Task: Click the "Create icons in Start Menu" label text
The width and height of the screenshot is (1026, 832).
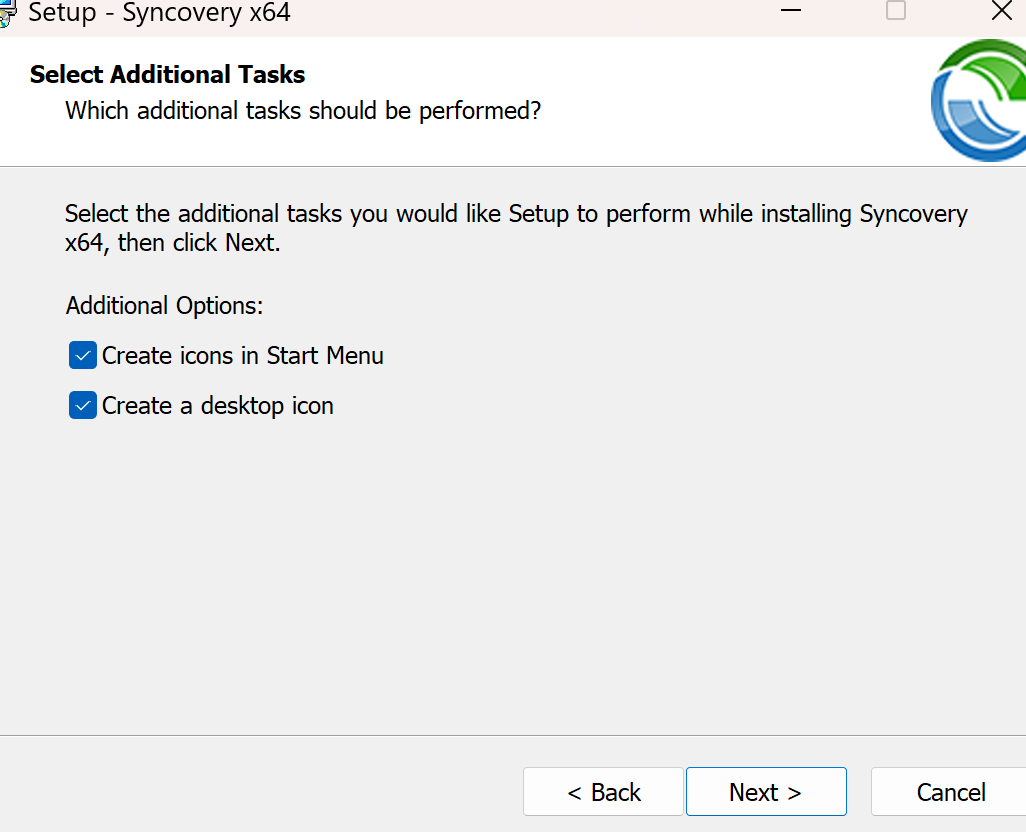Action: pos(243,355)
